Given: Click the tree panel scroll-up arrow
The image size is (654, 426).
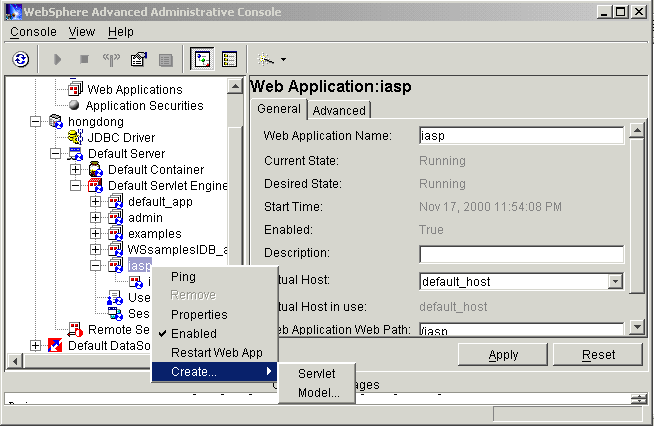Looking at the screenshot, I should (235, 86).
